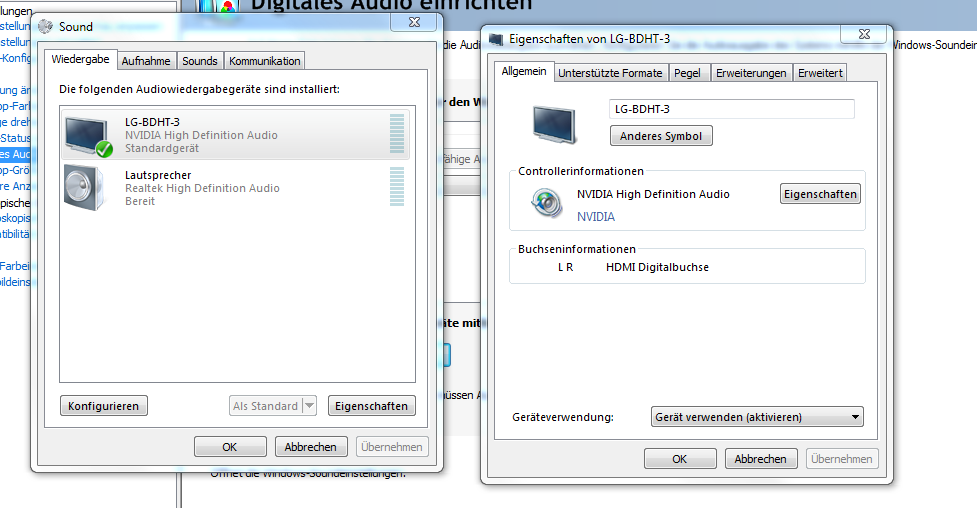Select the Allgemein tab

[524, 71]
